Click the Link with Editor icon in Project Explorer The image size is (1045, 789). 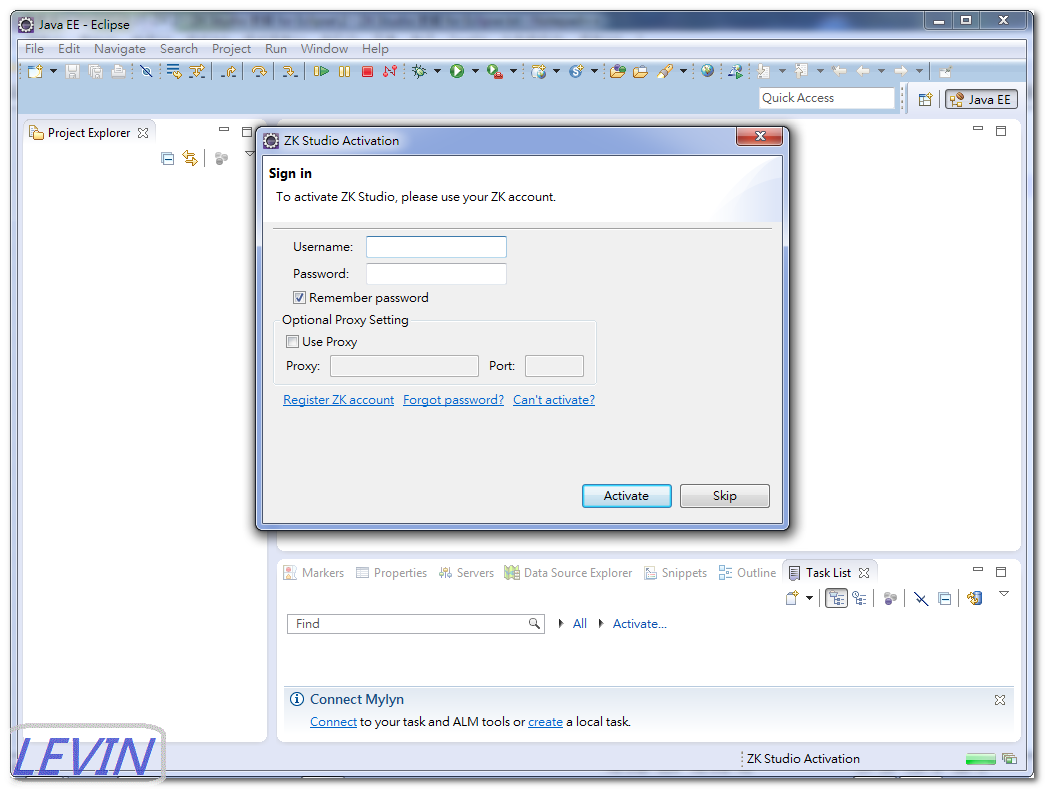coord(190,159)
